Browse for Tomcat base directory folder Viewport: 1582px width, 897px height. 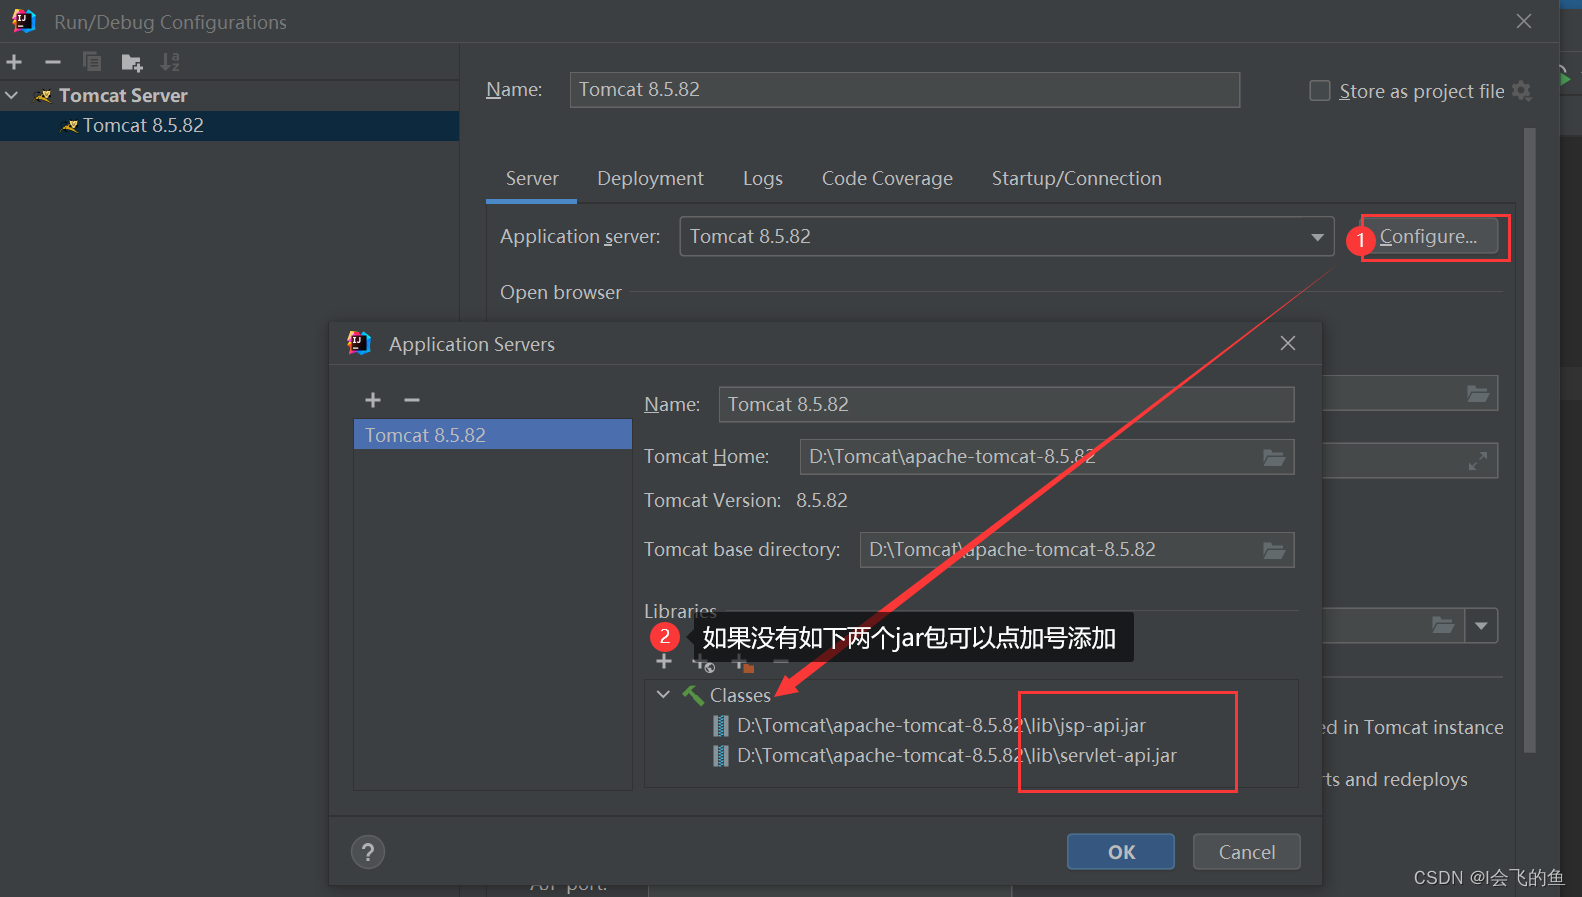point(1274,550)
